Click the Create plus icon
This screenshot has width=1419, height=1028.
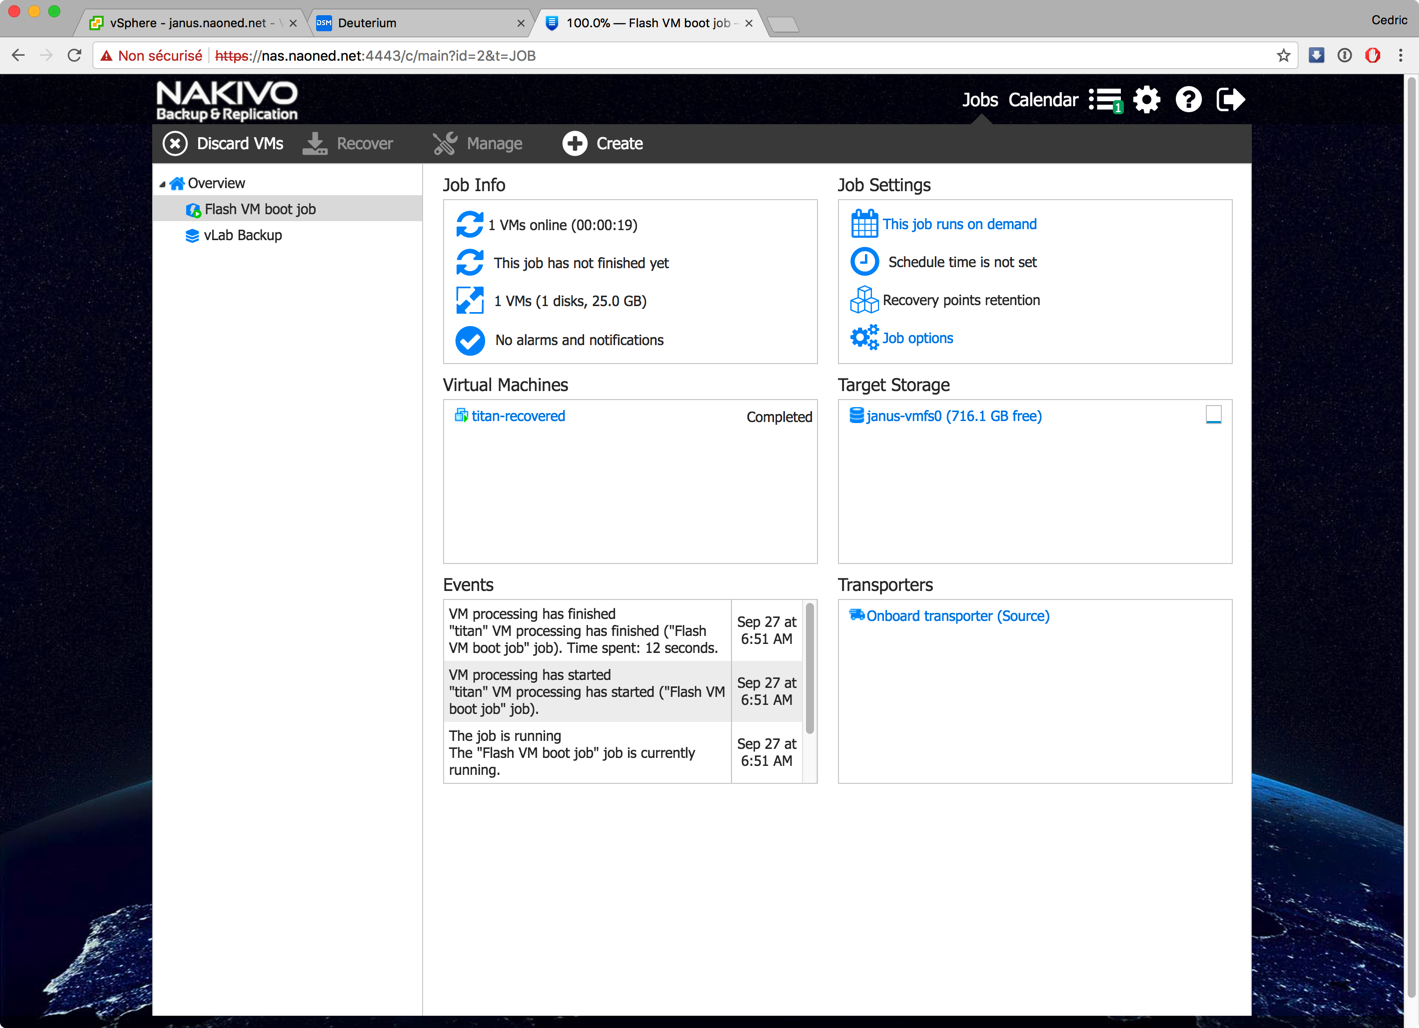click(575, 144)
